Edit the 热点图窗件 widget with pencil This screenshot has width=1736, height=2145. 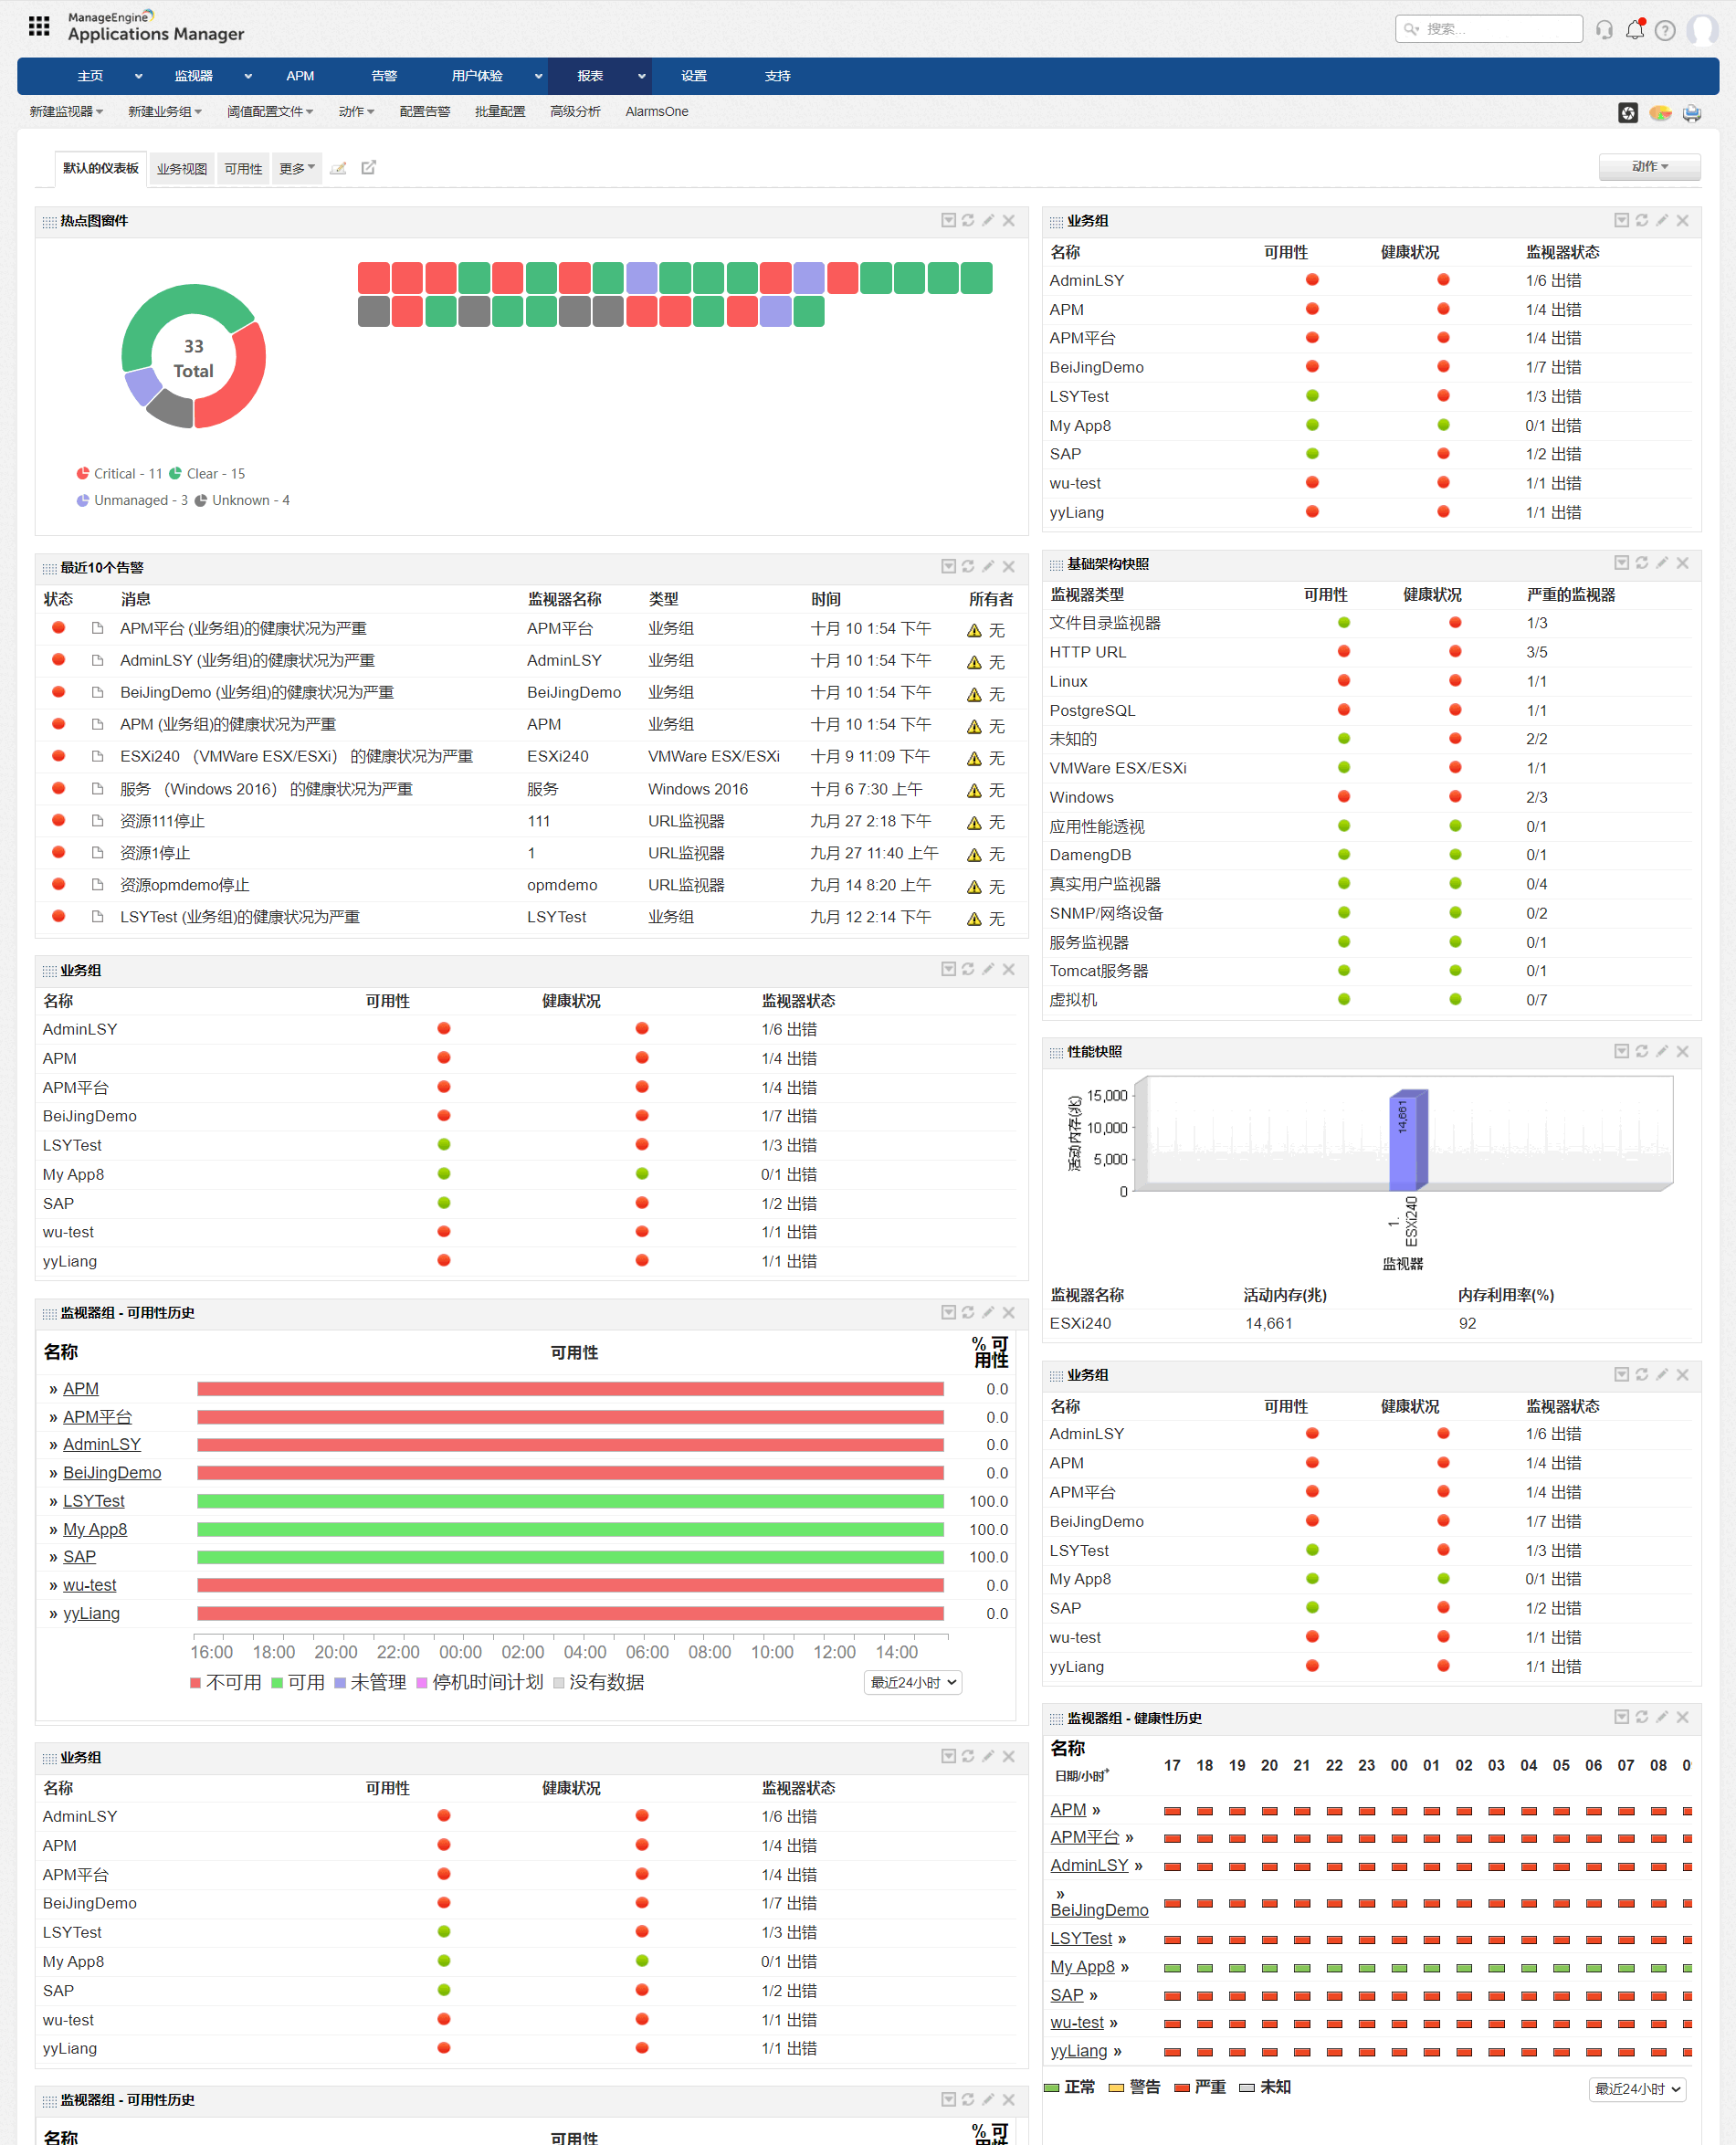(988, 220)
